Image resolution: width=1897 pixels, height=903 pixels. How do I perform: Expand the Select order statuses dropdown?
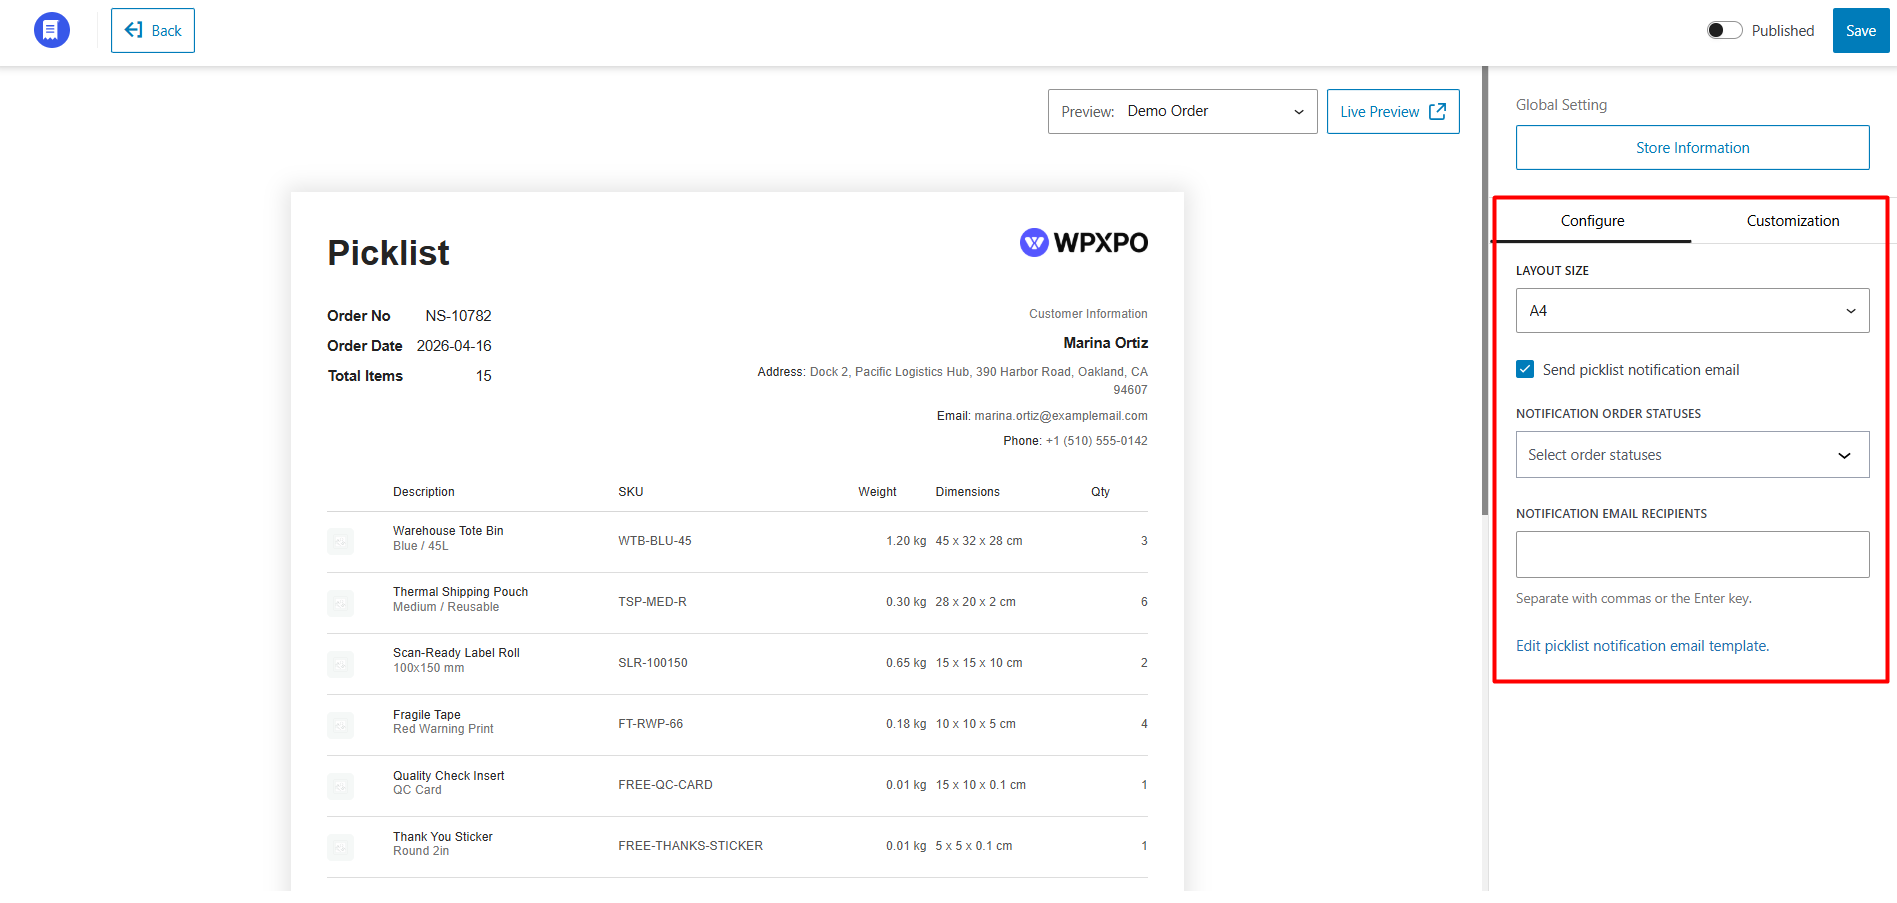[1692, 455]
